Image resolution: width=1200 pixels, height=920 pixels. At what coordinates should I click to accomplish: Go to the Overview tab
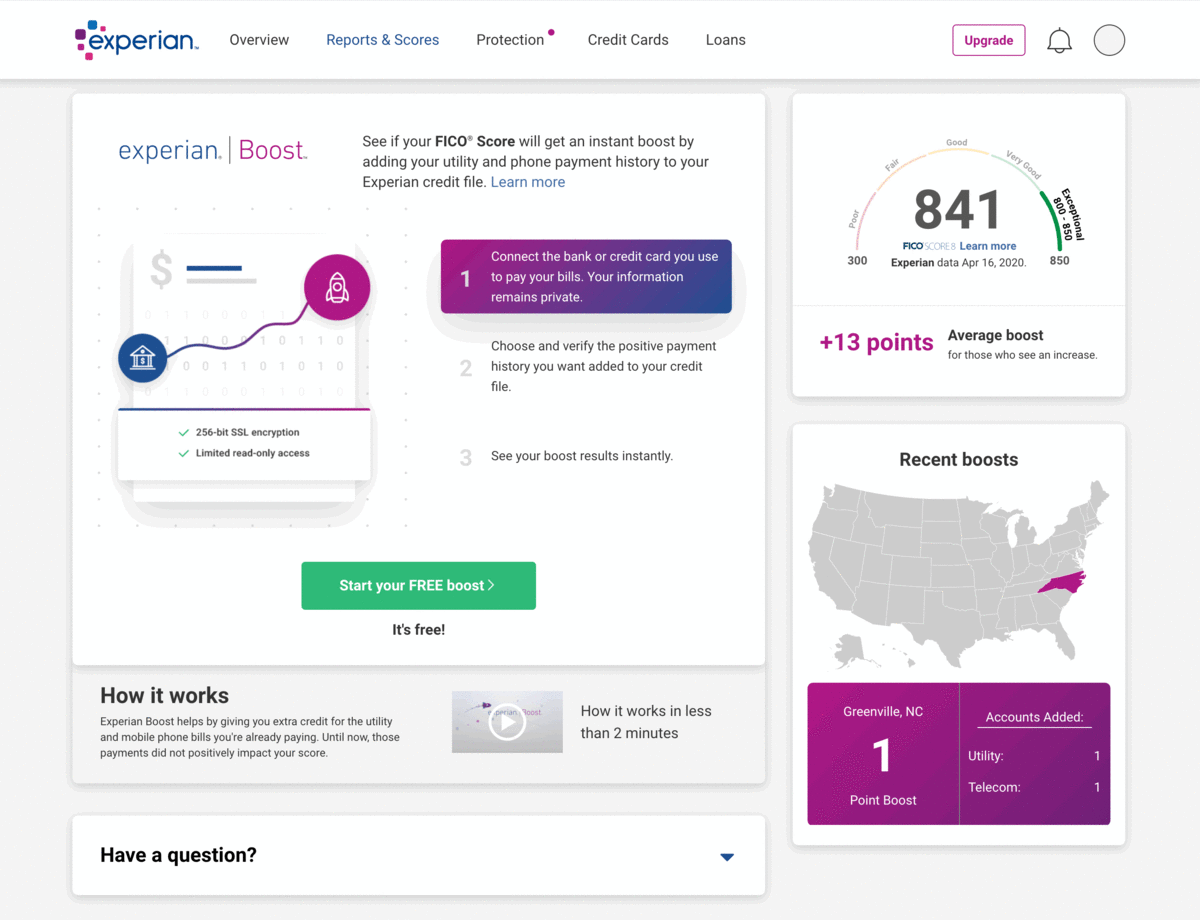tap(259, 40)
